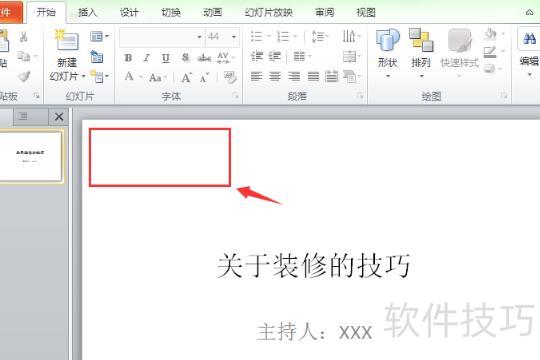This screenshot has width=540, height=360.
Task: Switch to the 动画 (Animations) tab
Action: (212, 13)
